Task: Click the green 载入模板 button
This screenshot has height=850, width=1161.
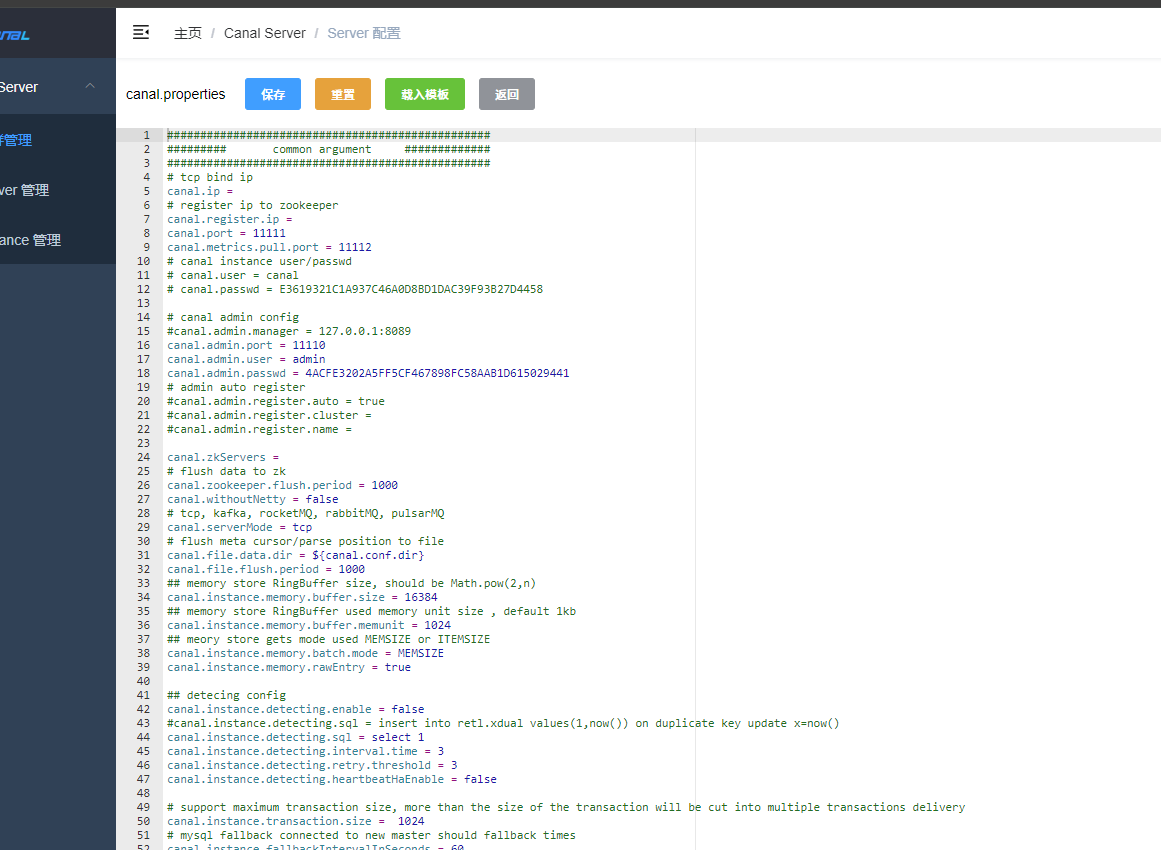Action: (424, 94)
